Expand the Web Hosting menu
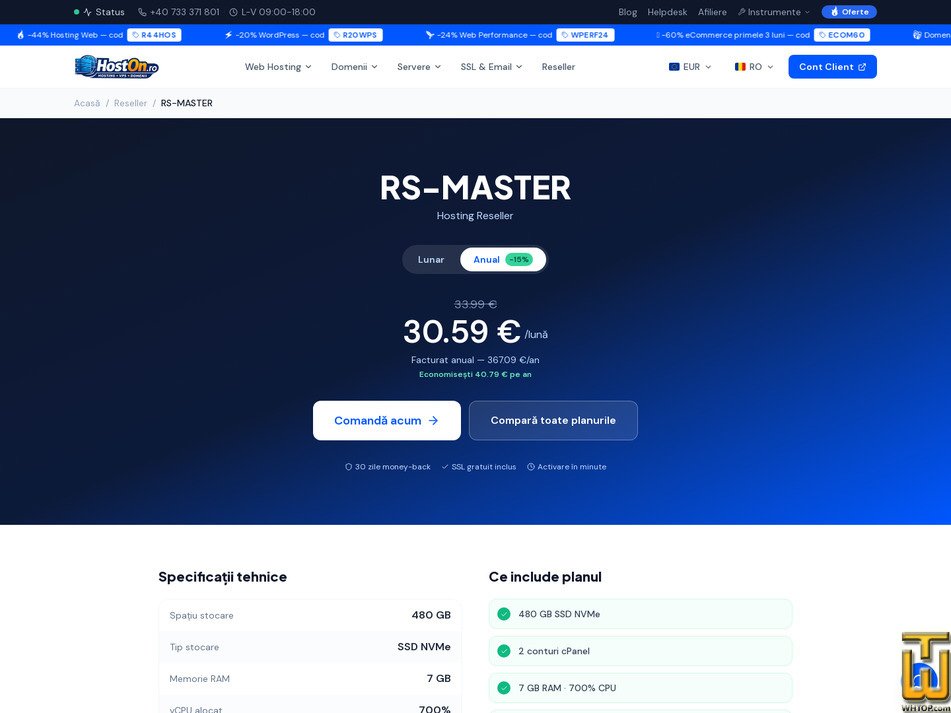The height and width of the screenshot is (713, 951). pos(278,67)
